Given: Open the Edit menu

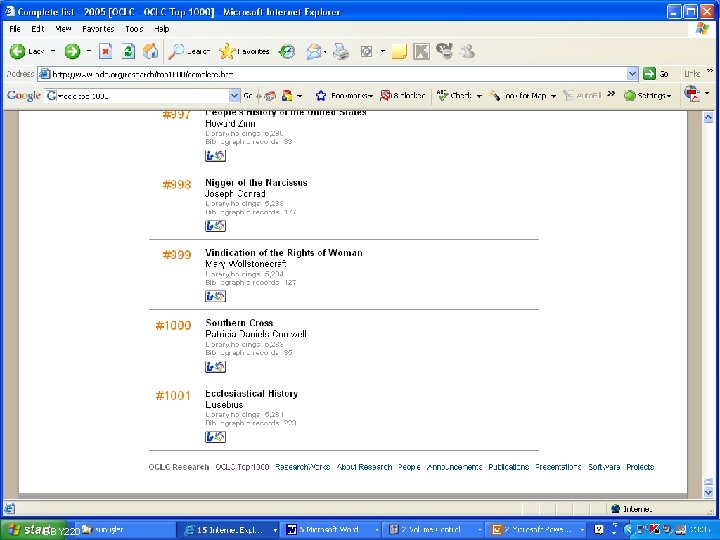Looking at the screenshot, I should [38, 29].
